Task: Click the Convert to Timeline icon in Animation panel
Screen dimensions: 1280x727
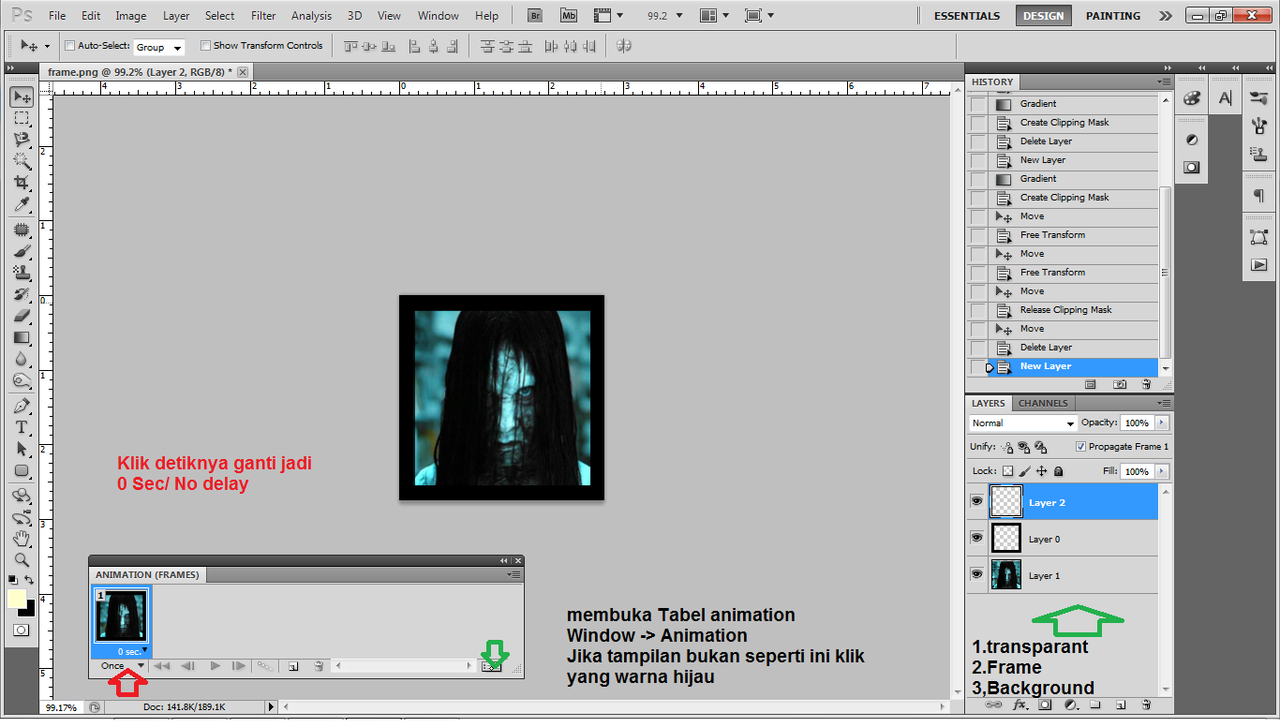Action: coord(493,665)
